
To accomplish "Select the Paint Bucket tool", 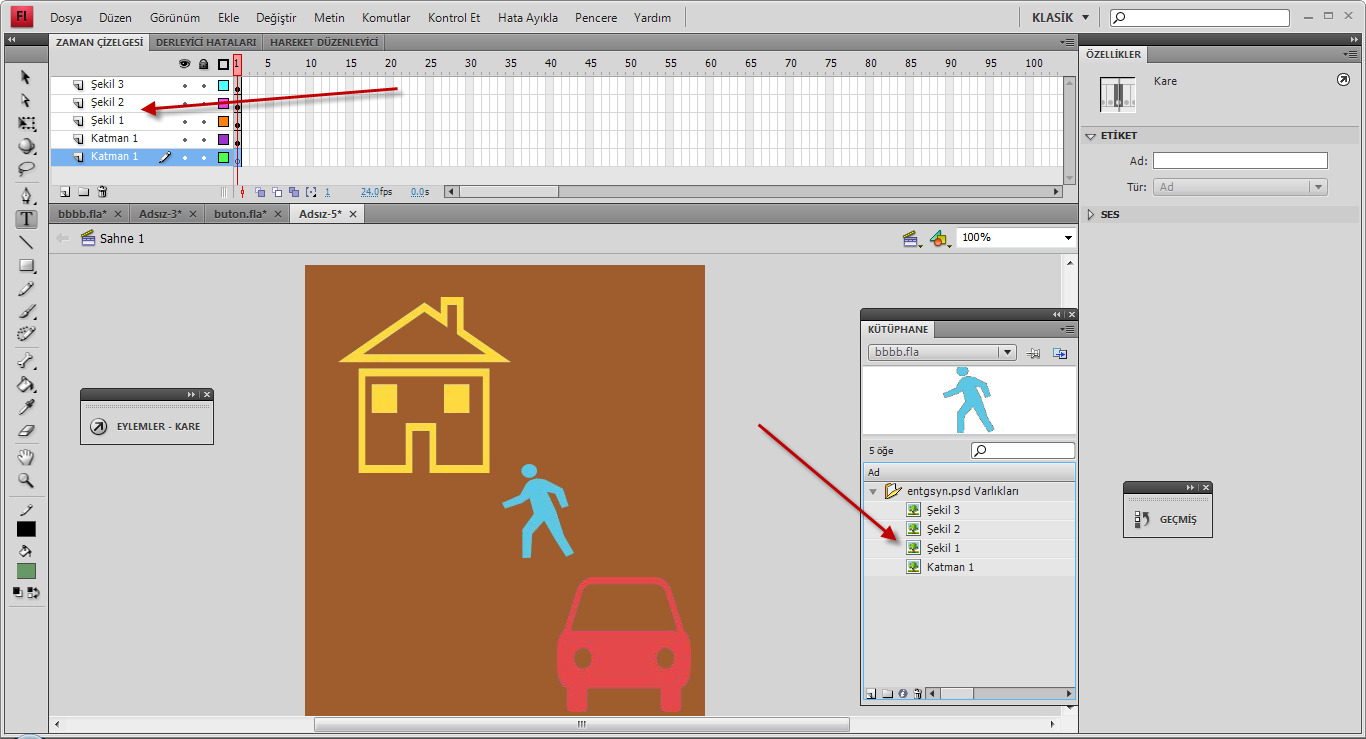I will pyautogui.click(x=26, y=384).
